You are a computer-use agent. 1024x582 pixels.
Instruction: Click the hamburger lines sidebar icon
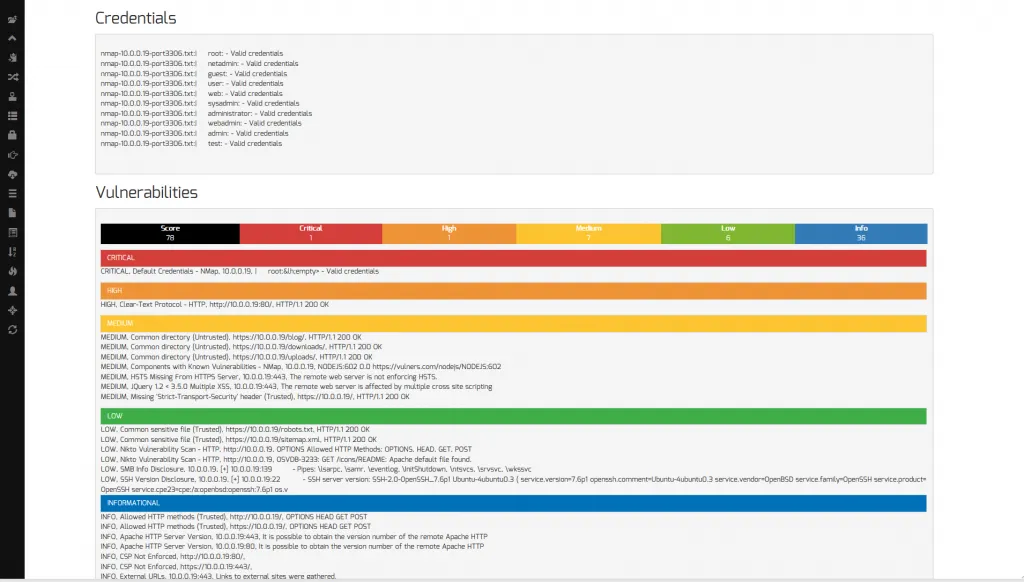click(x=12, y=193)
